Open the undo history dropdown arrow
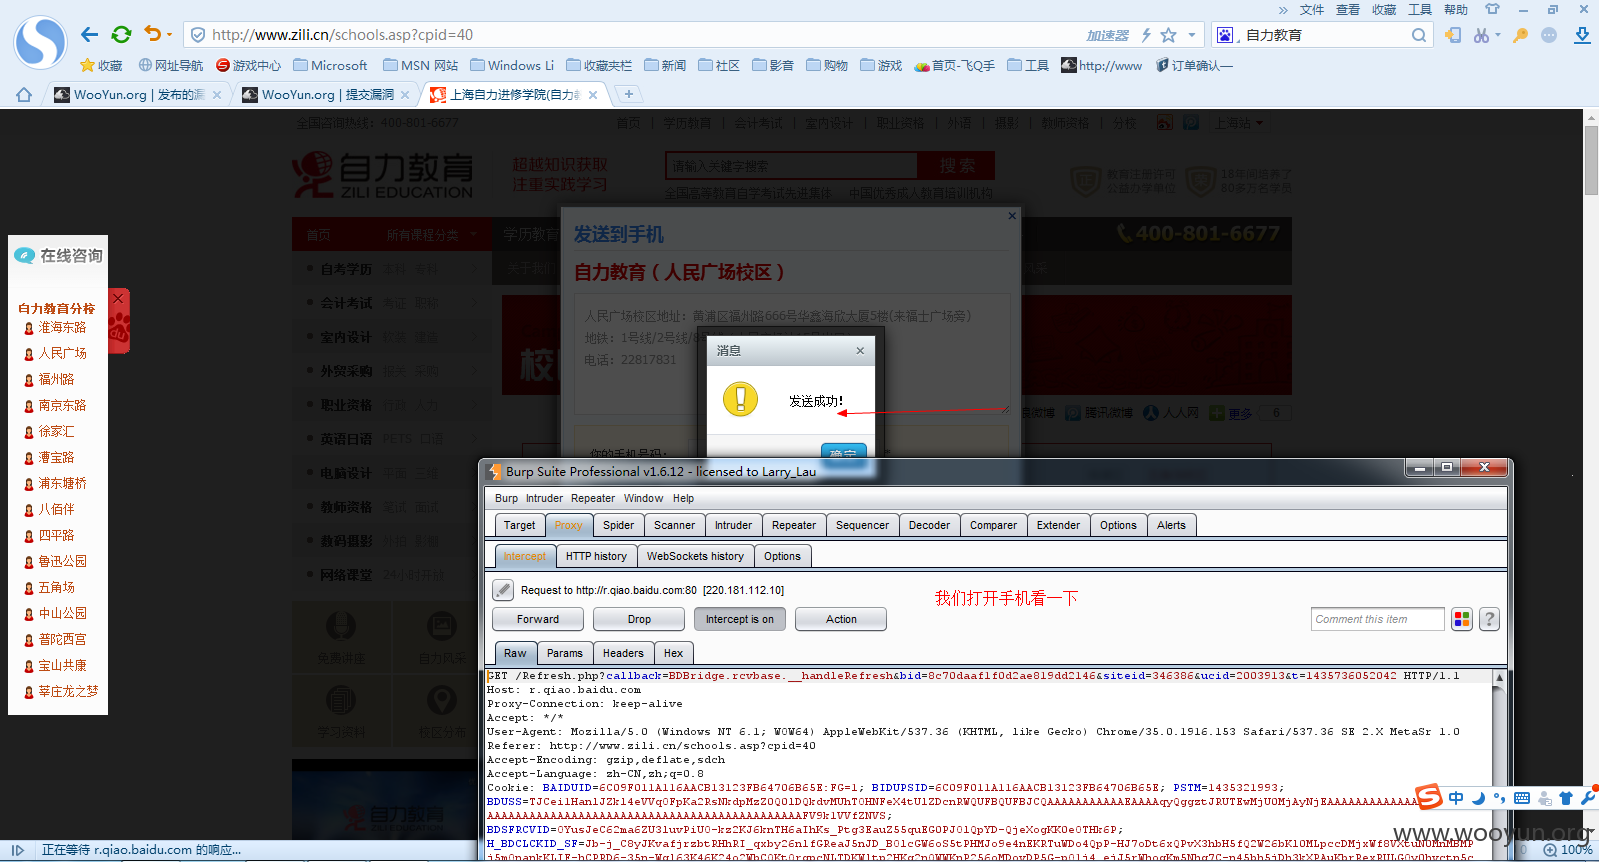 [169, 35]
